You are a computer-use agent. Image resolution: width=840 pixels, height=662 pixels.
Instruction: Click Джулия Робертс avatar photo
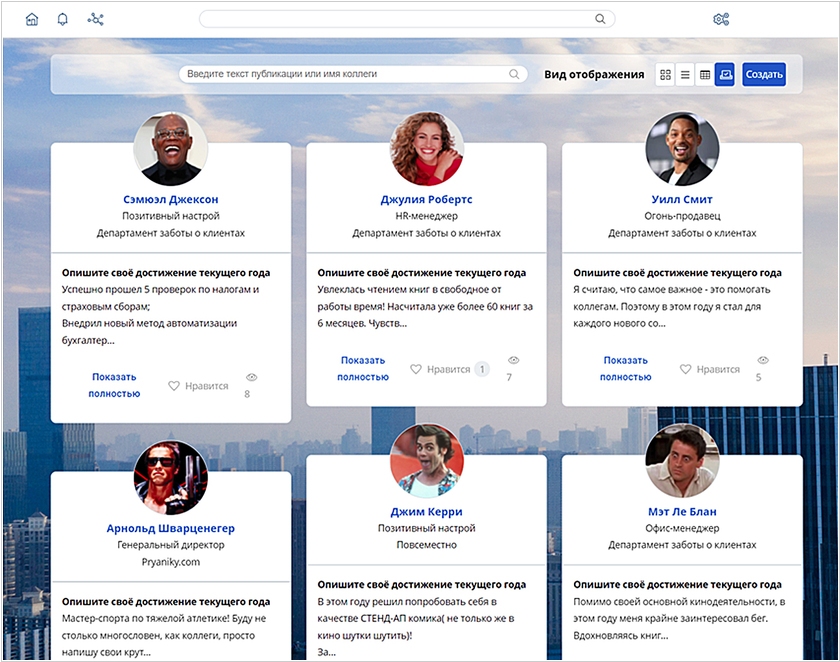click(426, 149)
